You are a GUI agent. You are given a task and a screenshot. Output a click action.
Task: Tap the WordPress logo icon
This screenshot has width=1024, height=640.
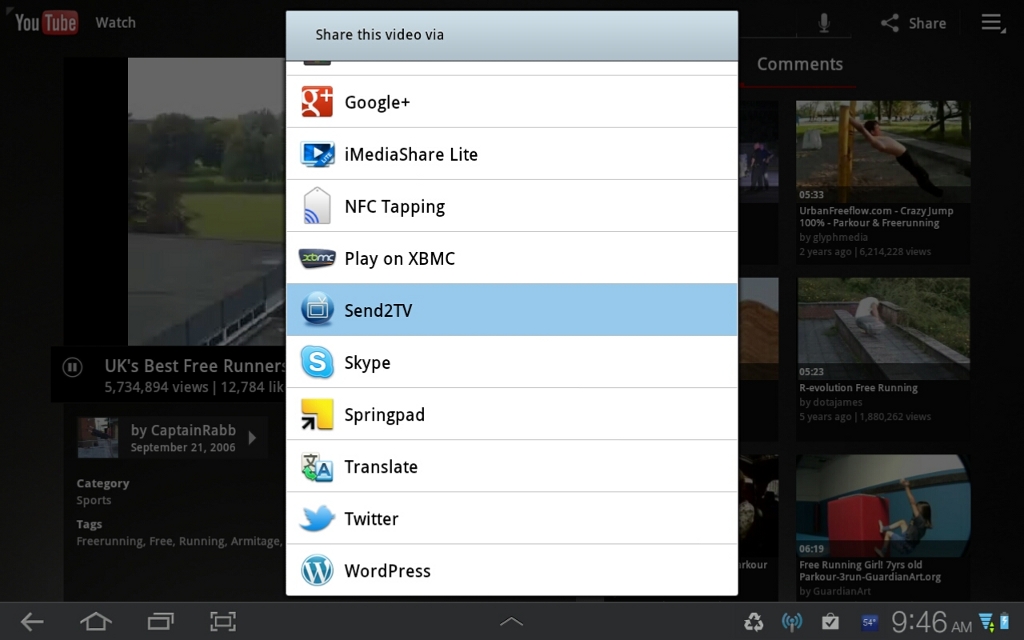point(317,570)
